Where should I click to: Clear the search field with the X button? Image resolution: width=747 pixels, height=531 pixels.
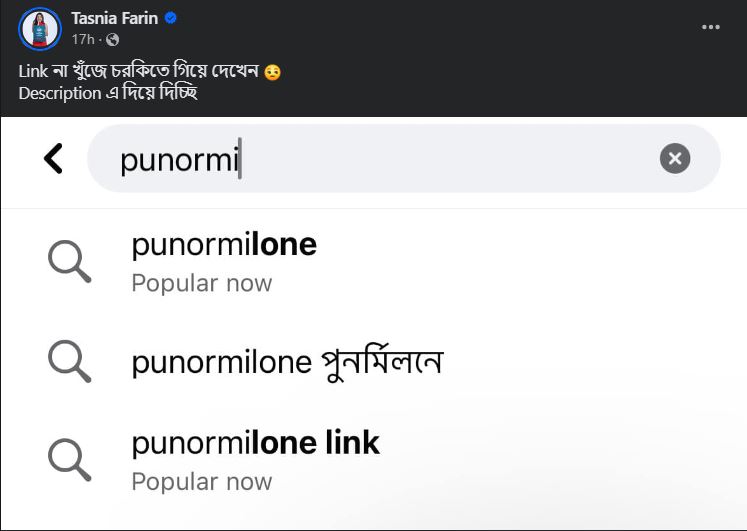[675, 158]
